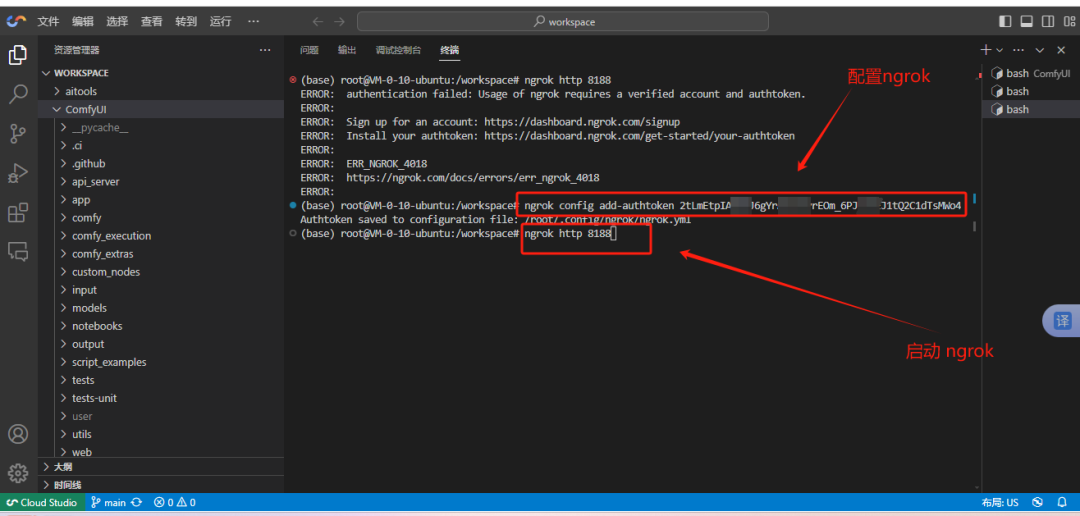The image size is (1080, 516).
Task: Toggle the bottom panel layout icon
Action: click(x=1026, y=21)
